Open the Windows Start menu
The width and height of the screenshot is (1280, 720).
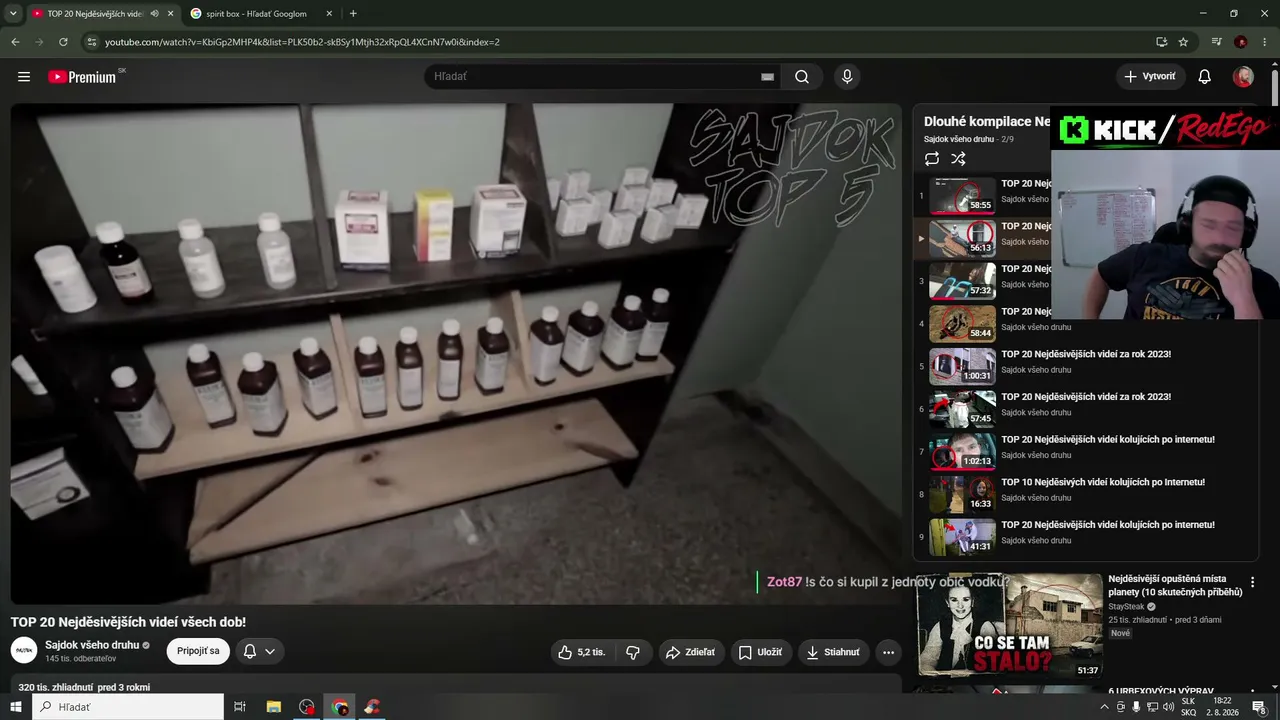(15, 707)
